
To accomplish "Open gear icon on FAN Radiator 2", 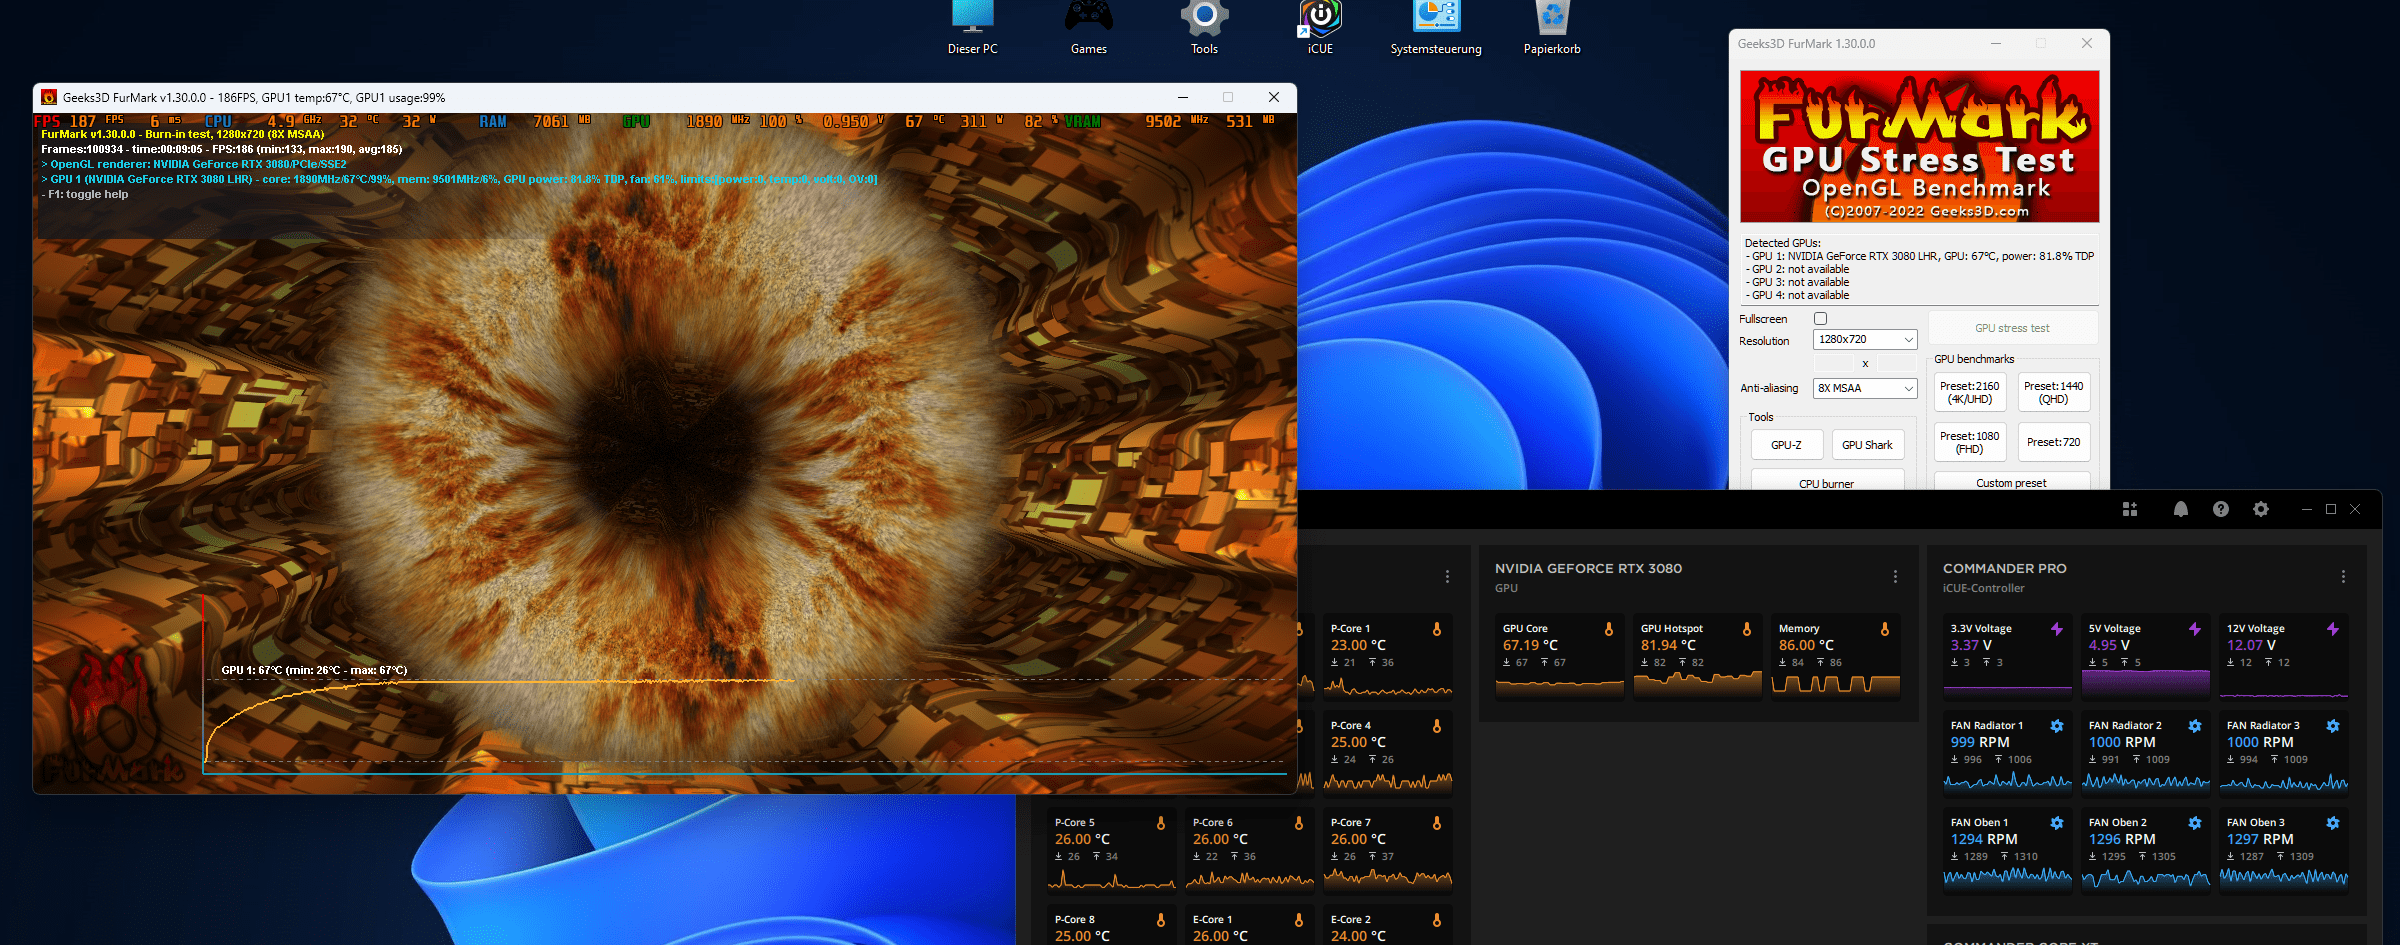I will [2195, 726].
